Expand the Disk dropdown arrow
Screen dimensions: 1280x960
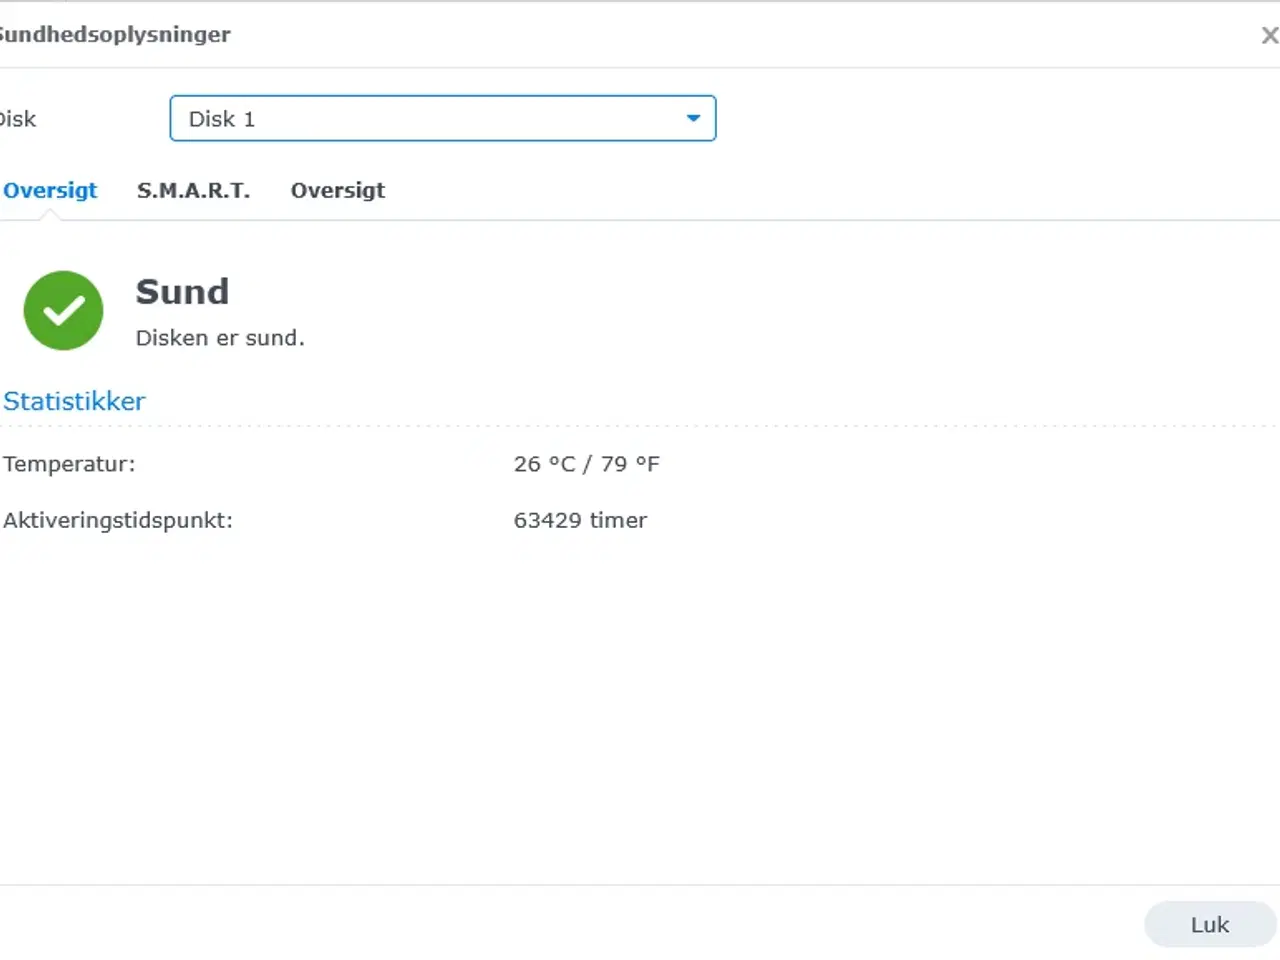[693, 118]
